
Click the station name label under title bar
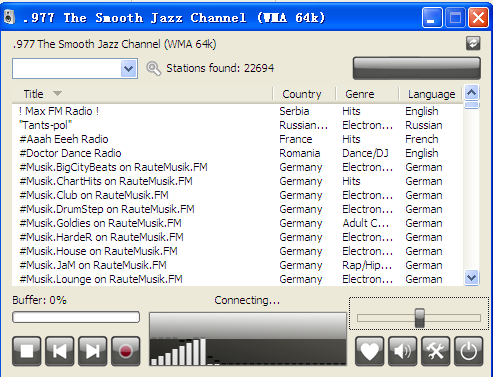coord(115,44)
